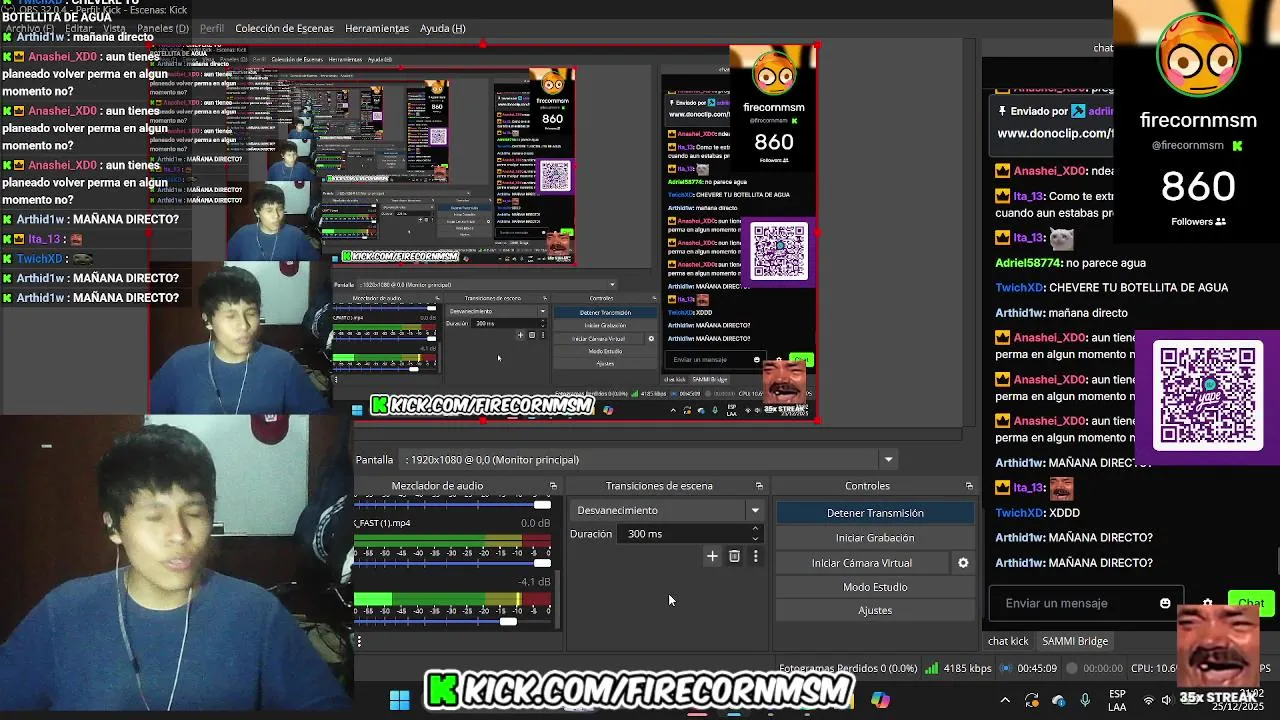Open Ajustes from Controles panel
1280x720 pixels.
[x=875, y=610]
